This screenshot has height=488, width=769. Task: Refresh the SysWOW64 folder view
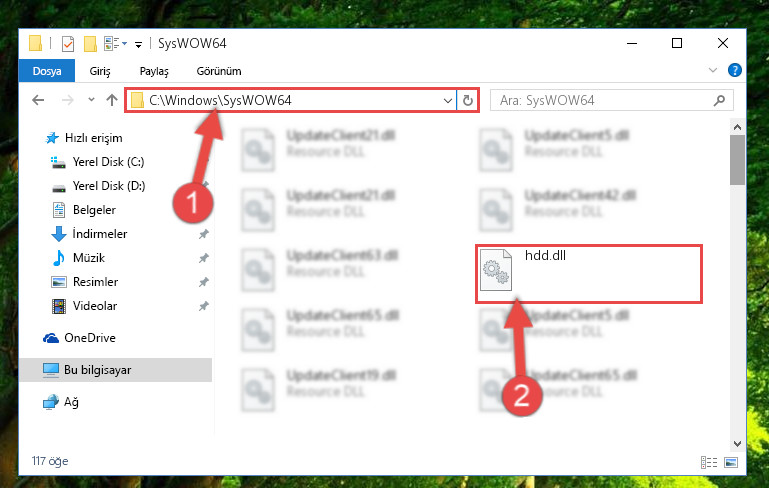pos(467,100)
